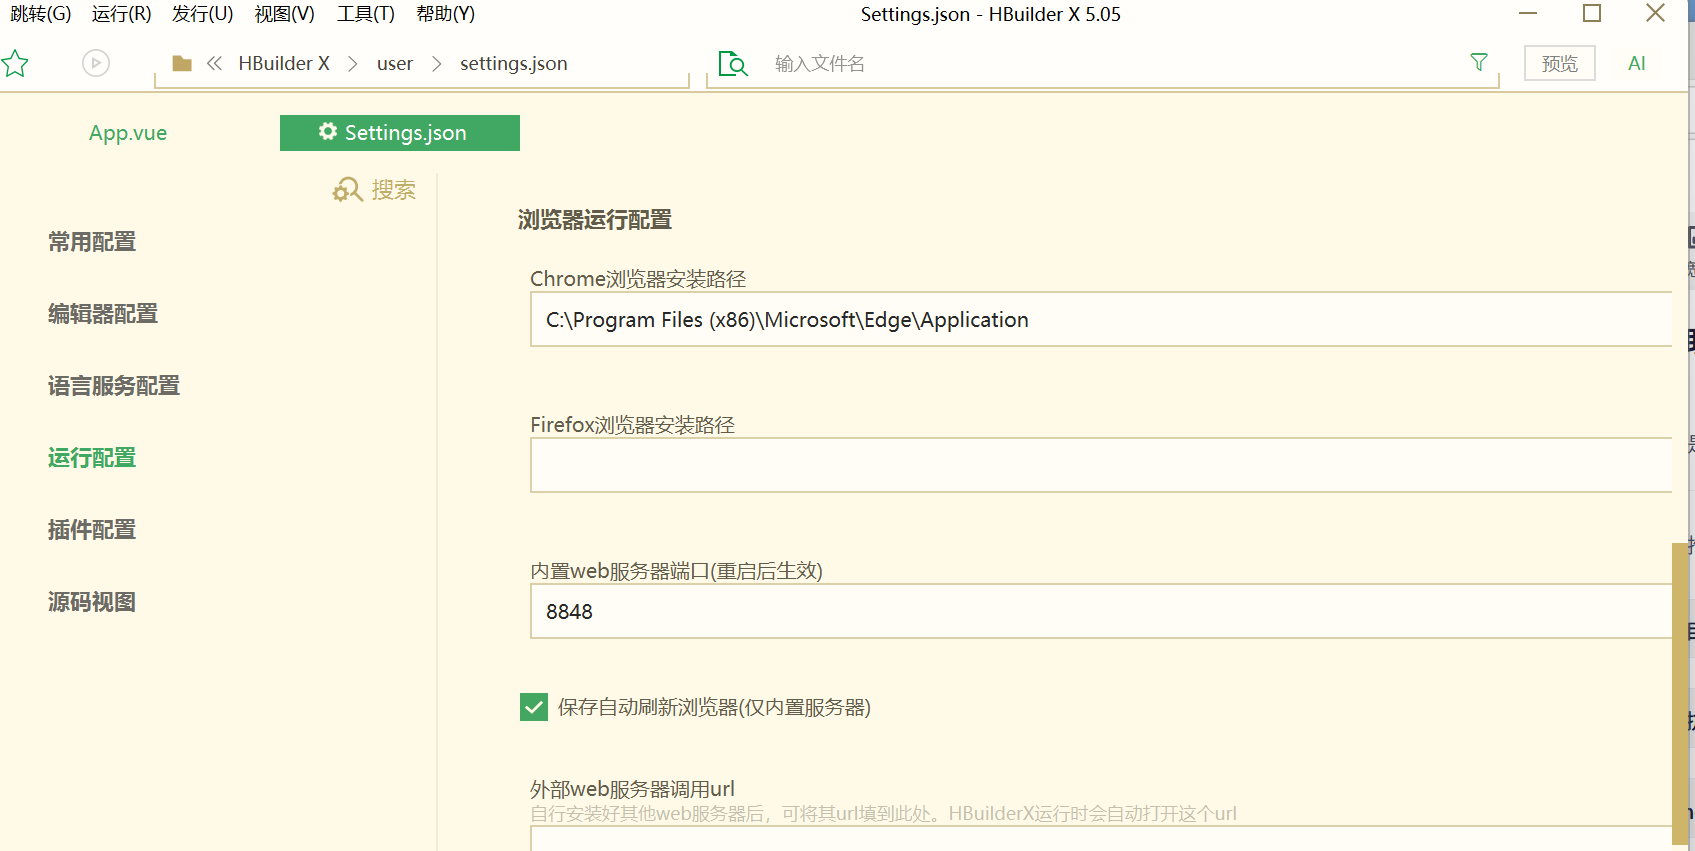The image size is (1695, 851).
Task: Click the built-in web server port field
Action: tap(1101, 611)
